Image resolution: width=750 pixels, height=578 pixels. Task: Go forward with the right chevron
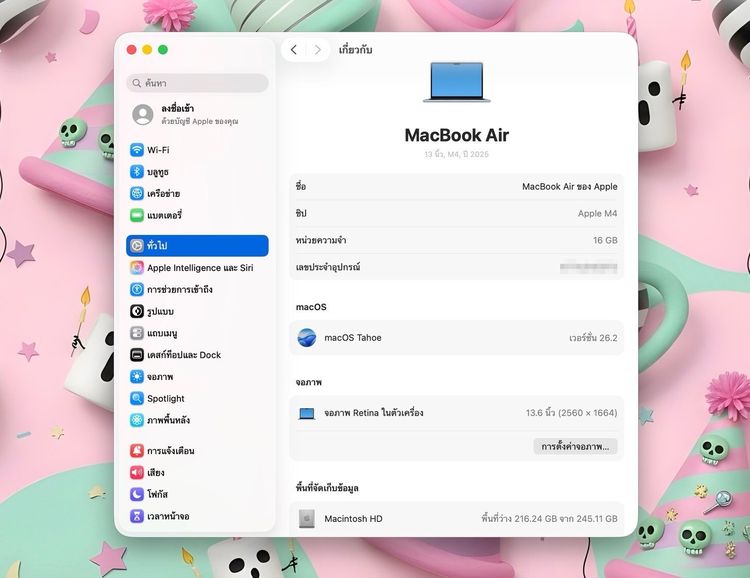point(318,50)
